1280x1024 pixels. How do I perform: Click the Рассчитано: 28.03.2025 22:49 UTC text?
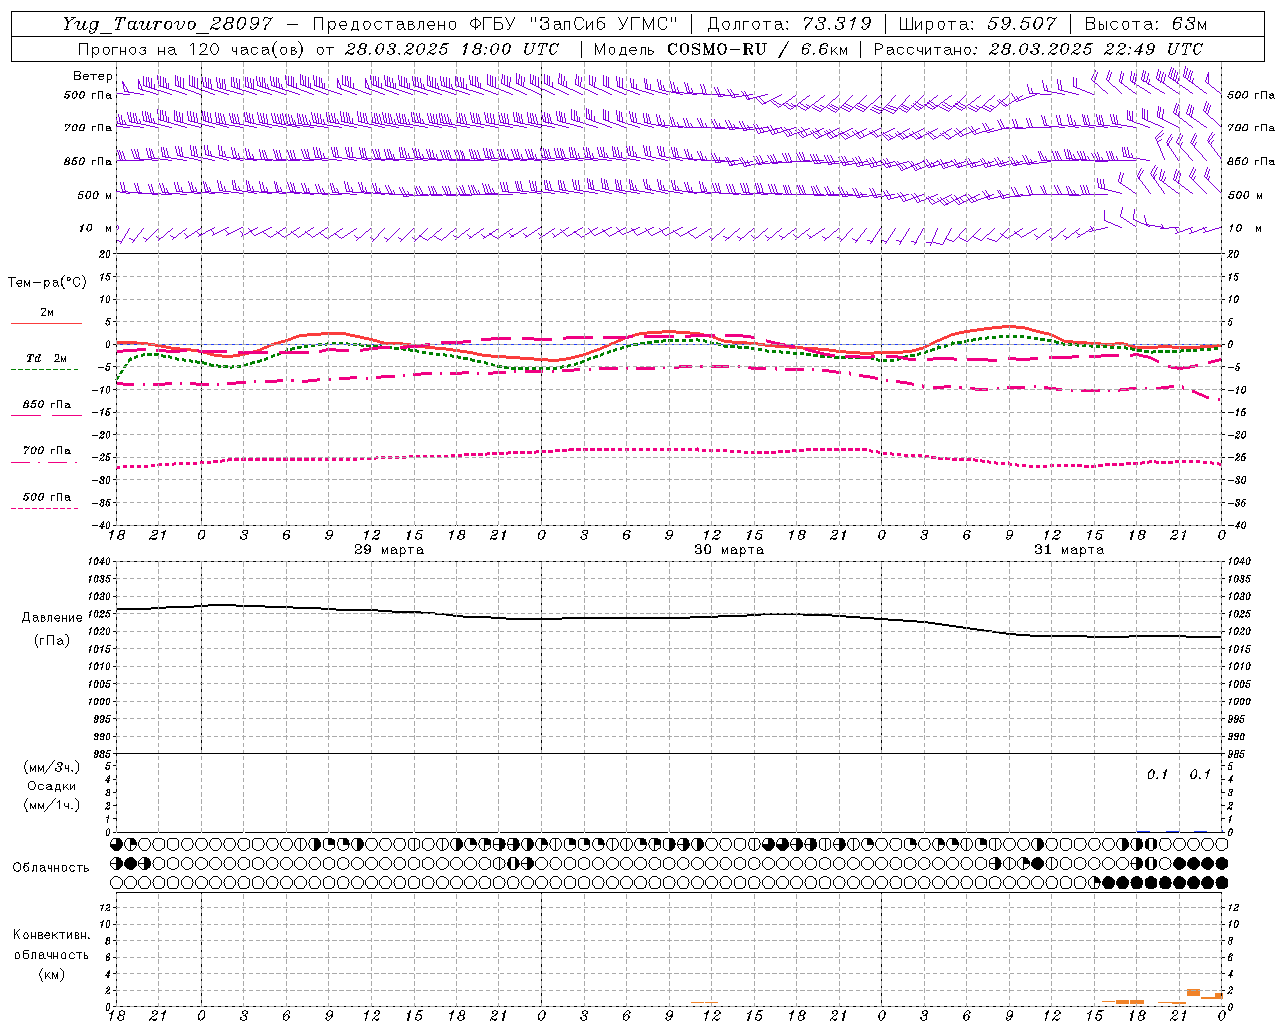1038,49
